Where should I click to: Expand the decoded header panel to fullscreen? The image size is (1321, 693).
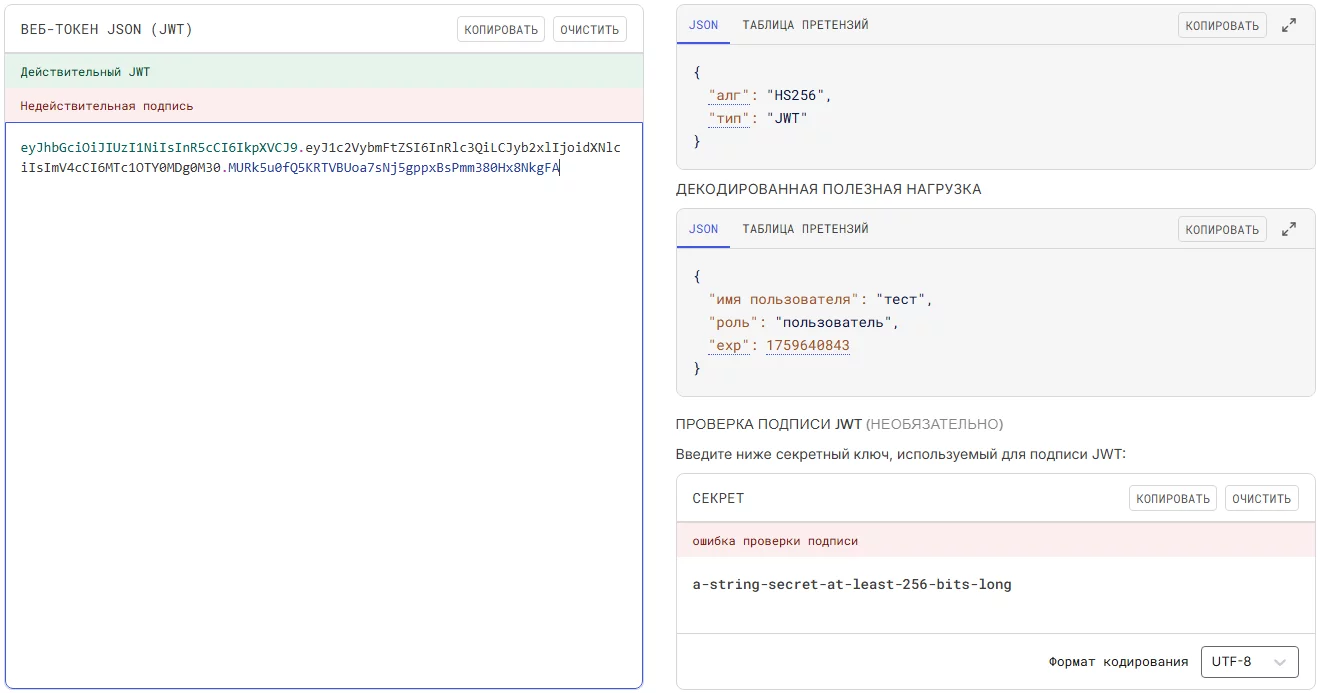(1289, 25)
